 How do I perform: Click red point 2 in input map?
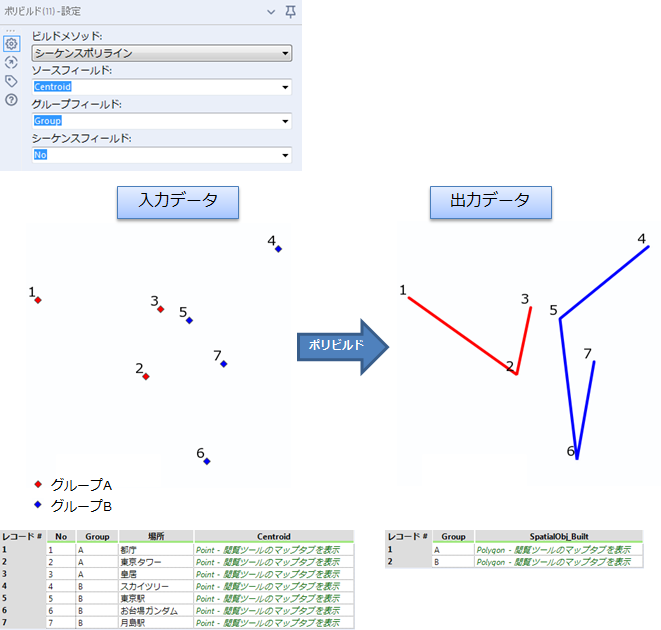tap(146, 377)
